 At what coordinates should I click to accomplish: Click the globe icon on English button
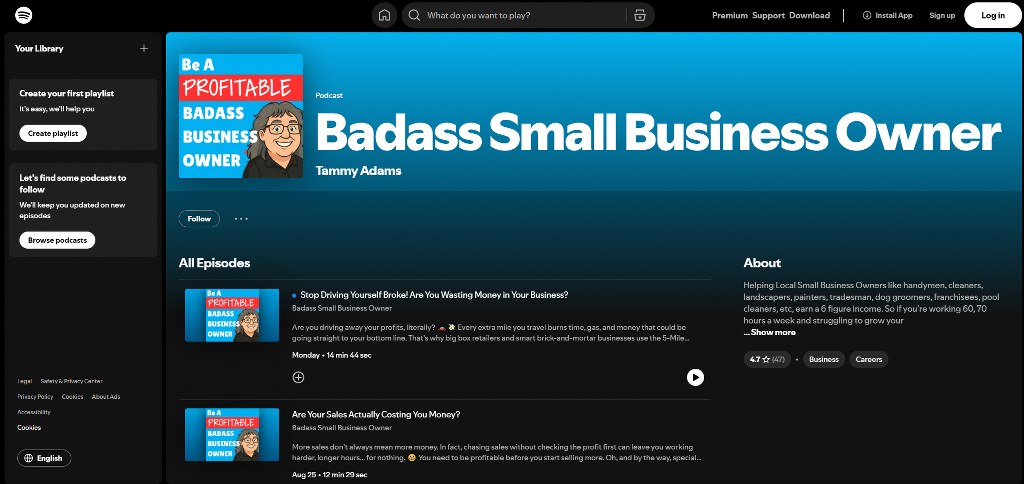point(29,458)
